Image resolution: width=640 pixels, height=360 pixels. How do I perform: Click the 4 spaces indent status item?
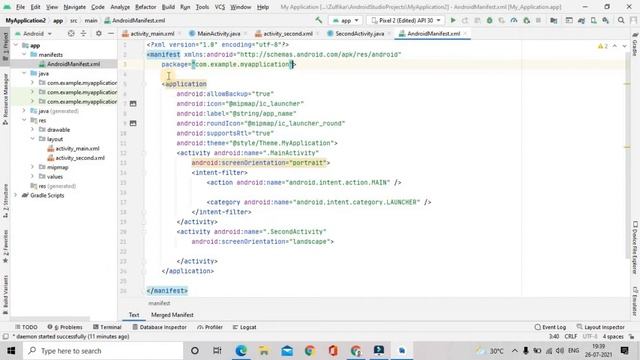coord(613,337)
